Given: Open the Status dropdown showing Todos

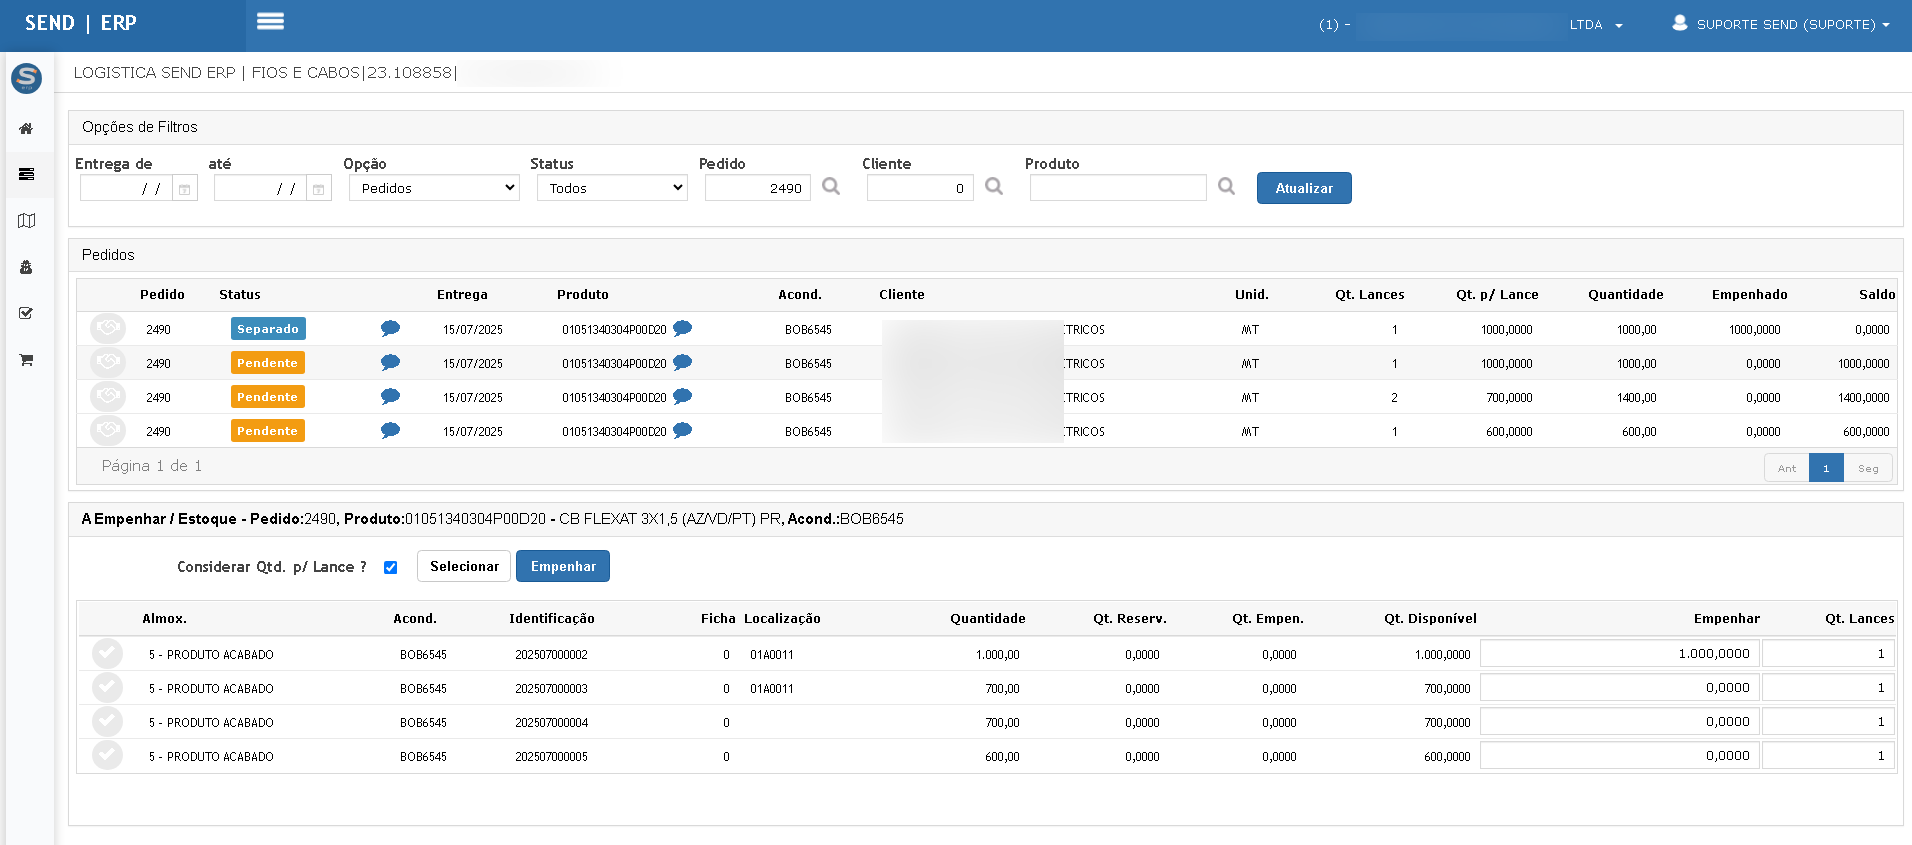Looking at the screenshot, I should pos(612,188).
